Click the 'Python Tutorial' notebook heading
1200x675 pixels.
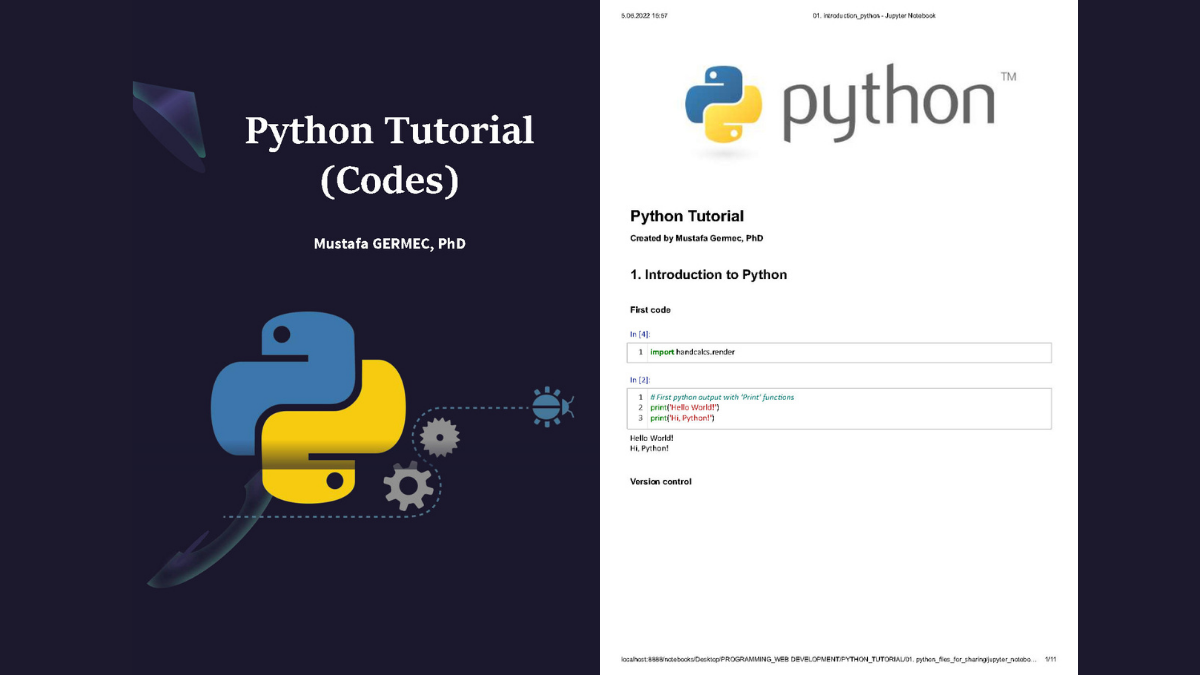(687, 216)
